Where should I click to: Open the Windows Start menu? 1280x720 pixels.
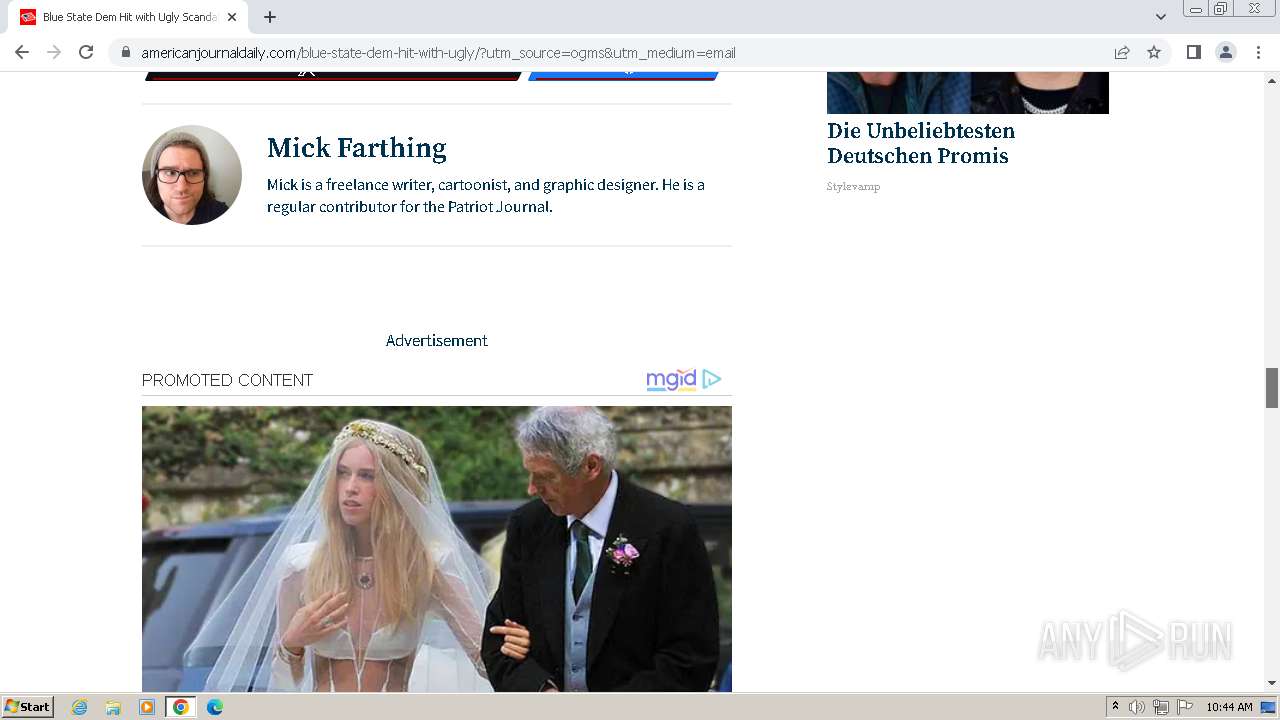(27, 707)
